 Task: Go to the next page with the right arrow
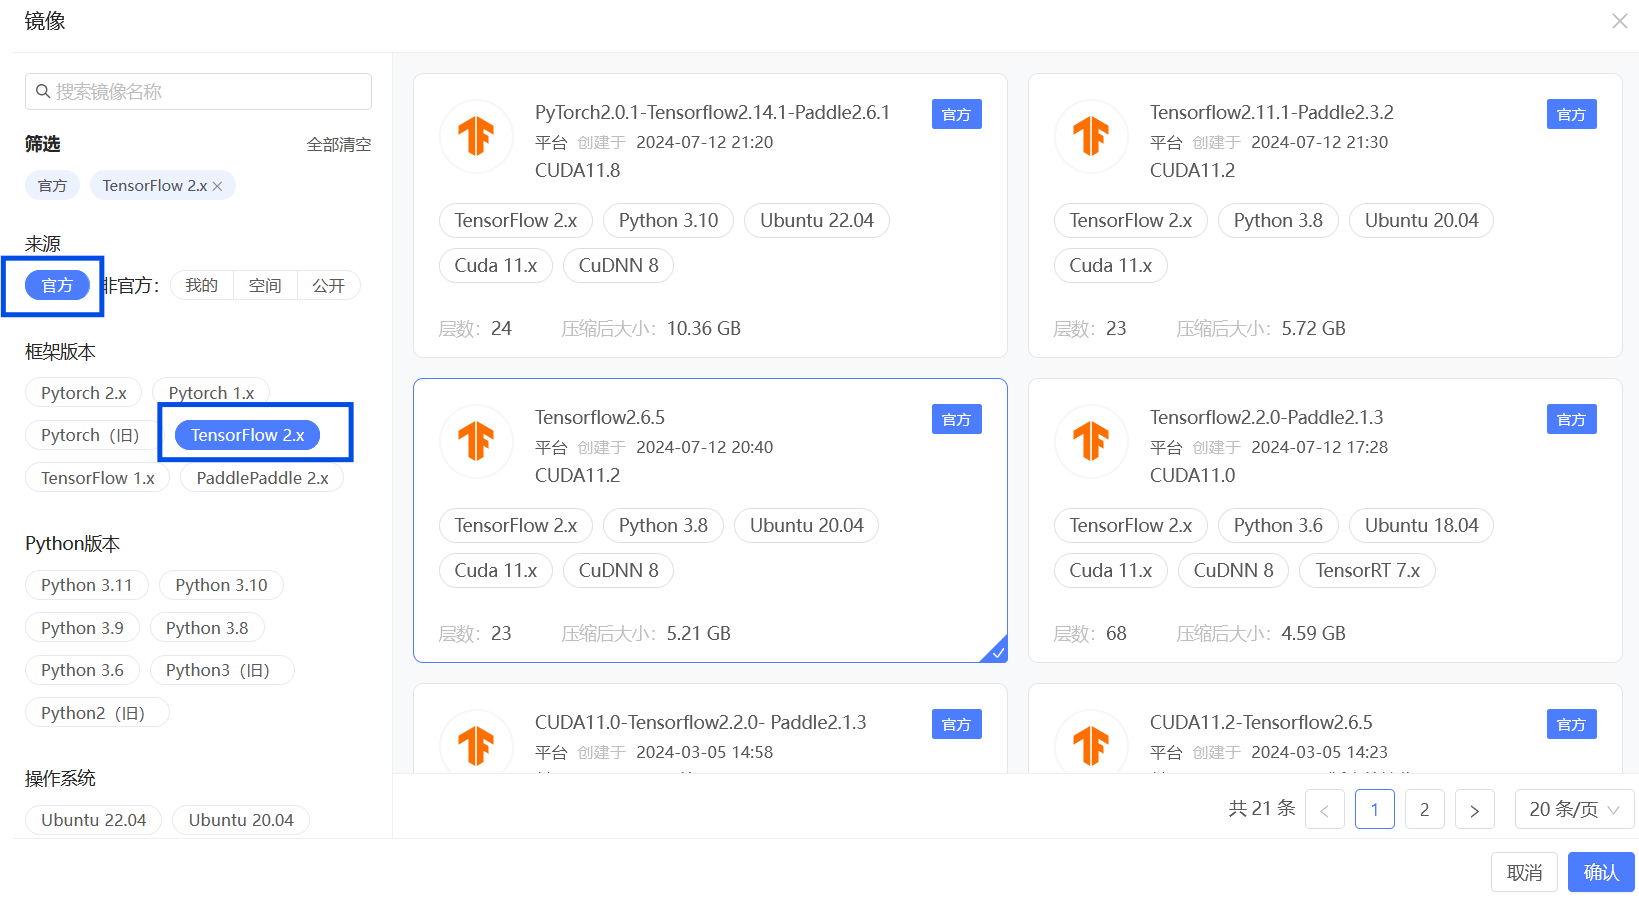tap(1474, 810)
